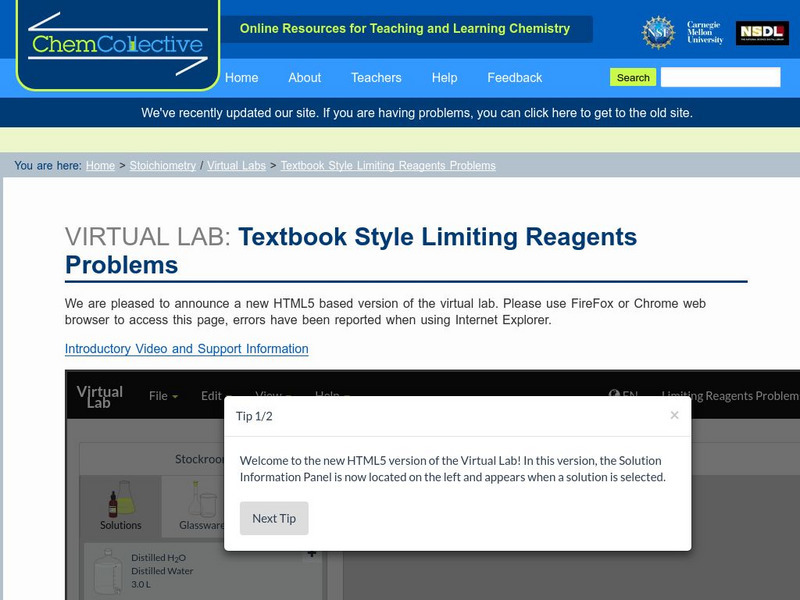800x600 pixels.
Task: Open Introductory Video and Support Information
Action: click(186, 349)
